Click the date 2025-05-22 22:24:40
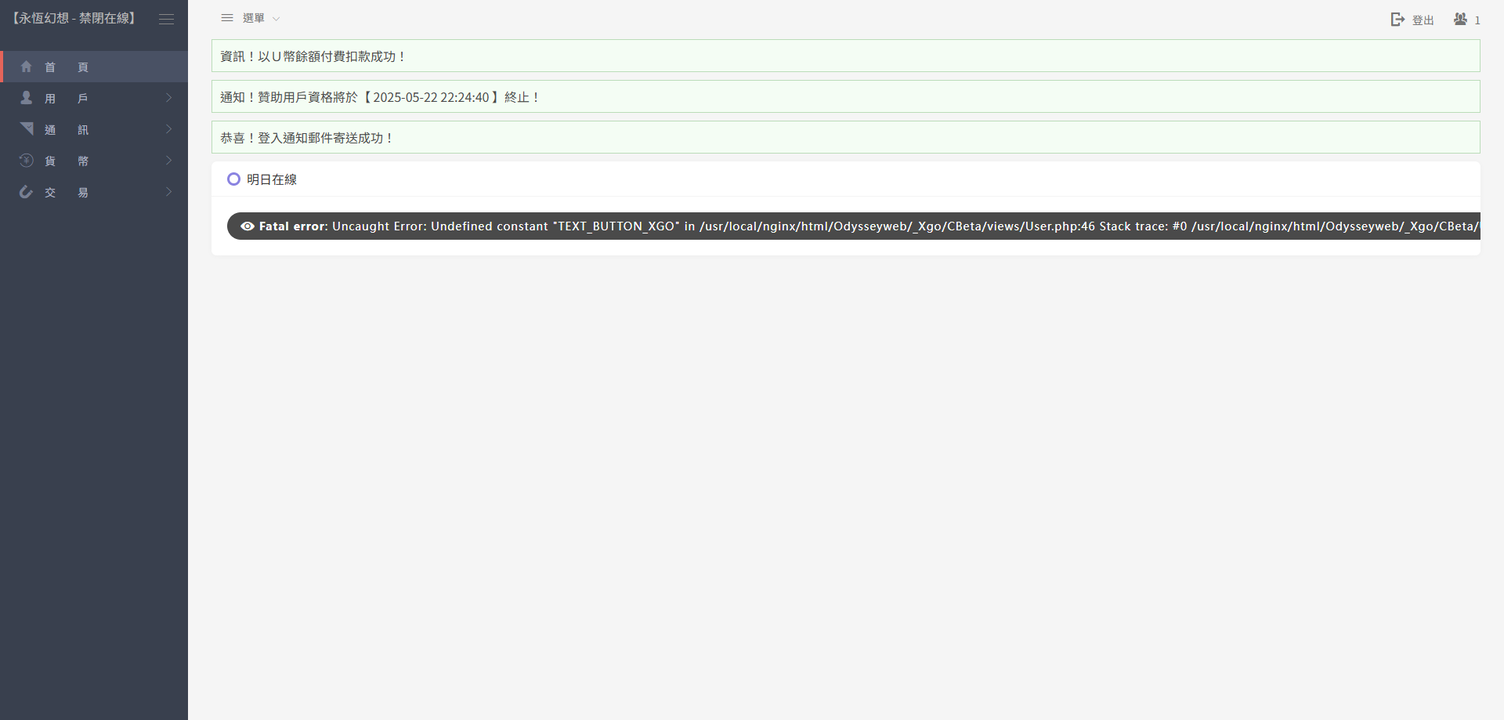 click(431, 97)
